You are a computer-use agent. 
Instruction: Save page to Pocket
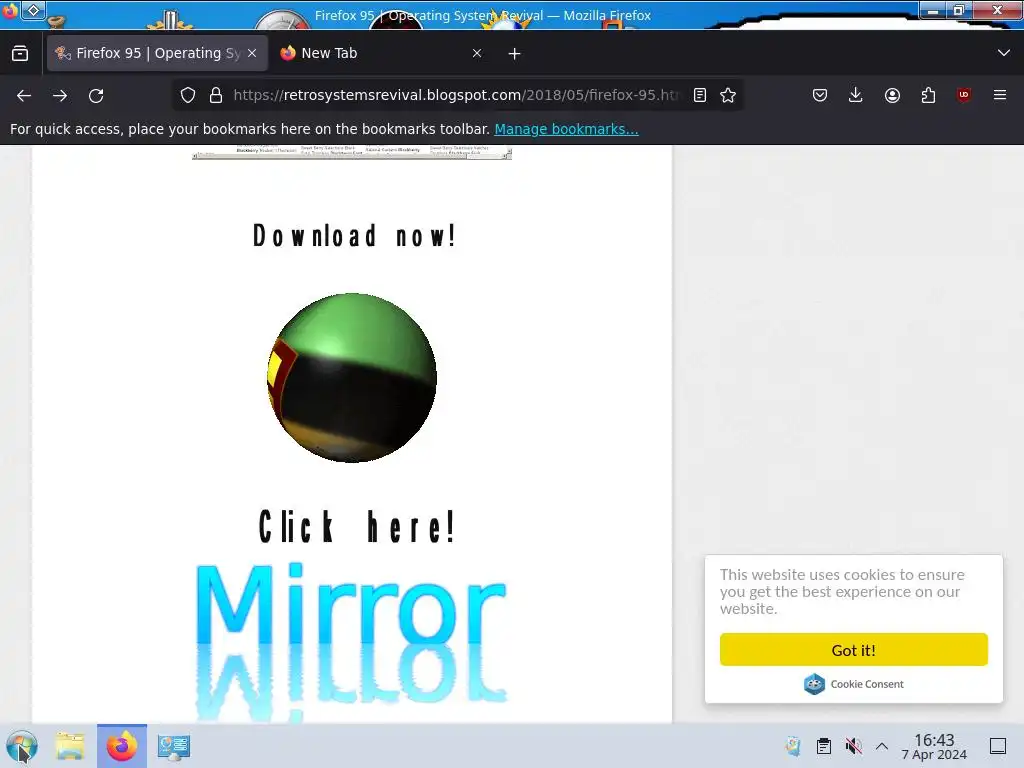820,95
